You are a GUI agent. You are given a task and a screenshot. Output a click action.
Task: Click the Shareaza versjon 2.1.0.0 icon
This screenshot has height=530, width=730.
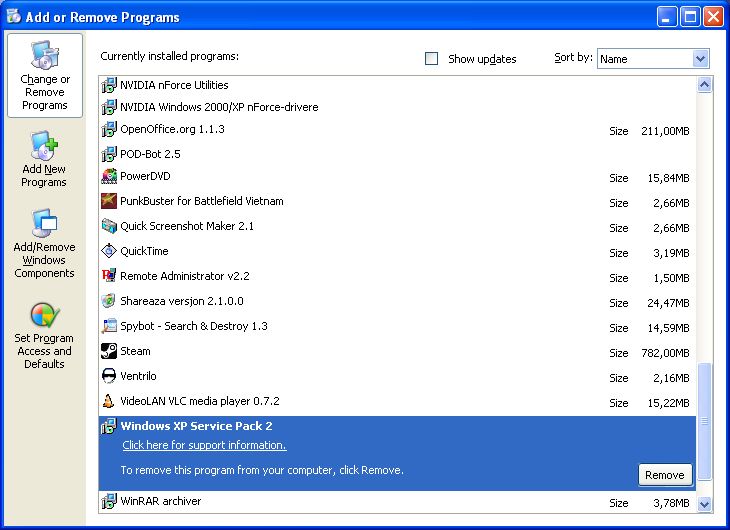(109, 301)
